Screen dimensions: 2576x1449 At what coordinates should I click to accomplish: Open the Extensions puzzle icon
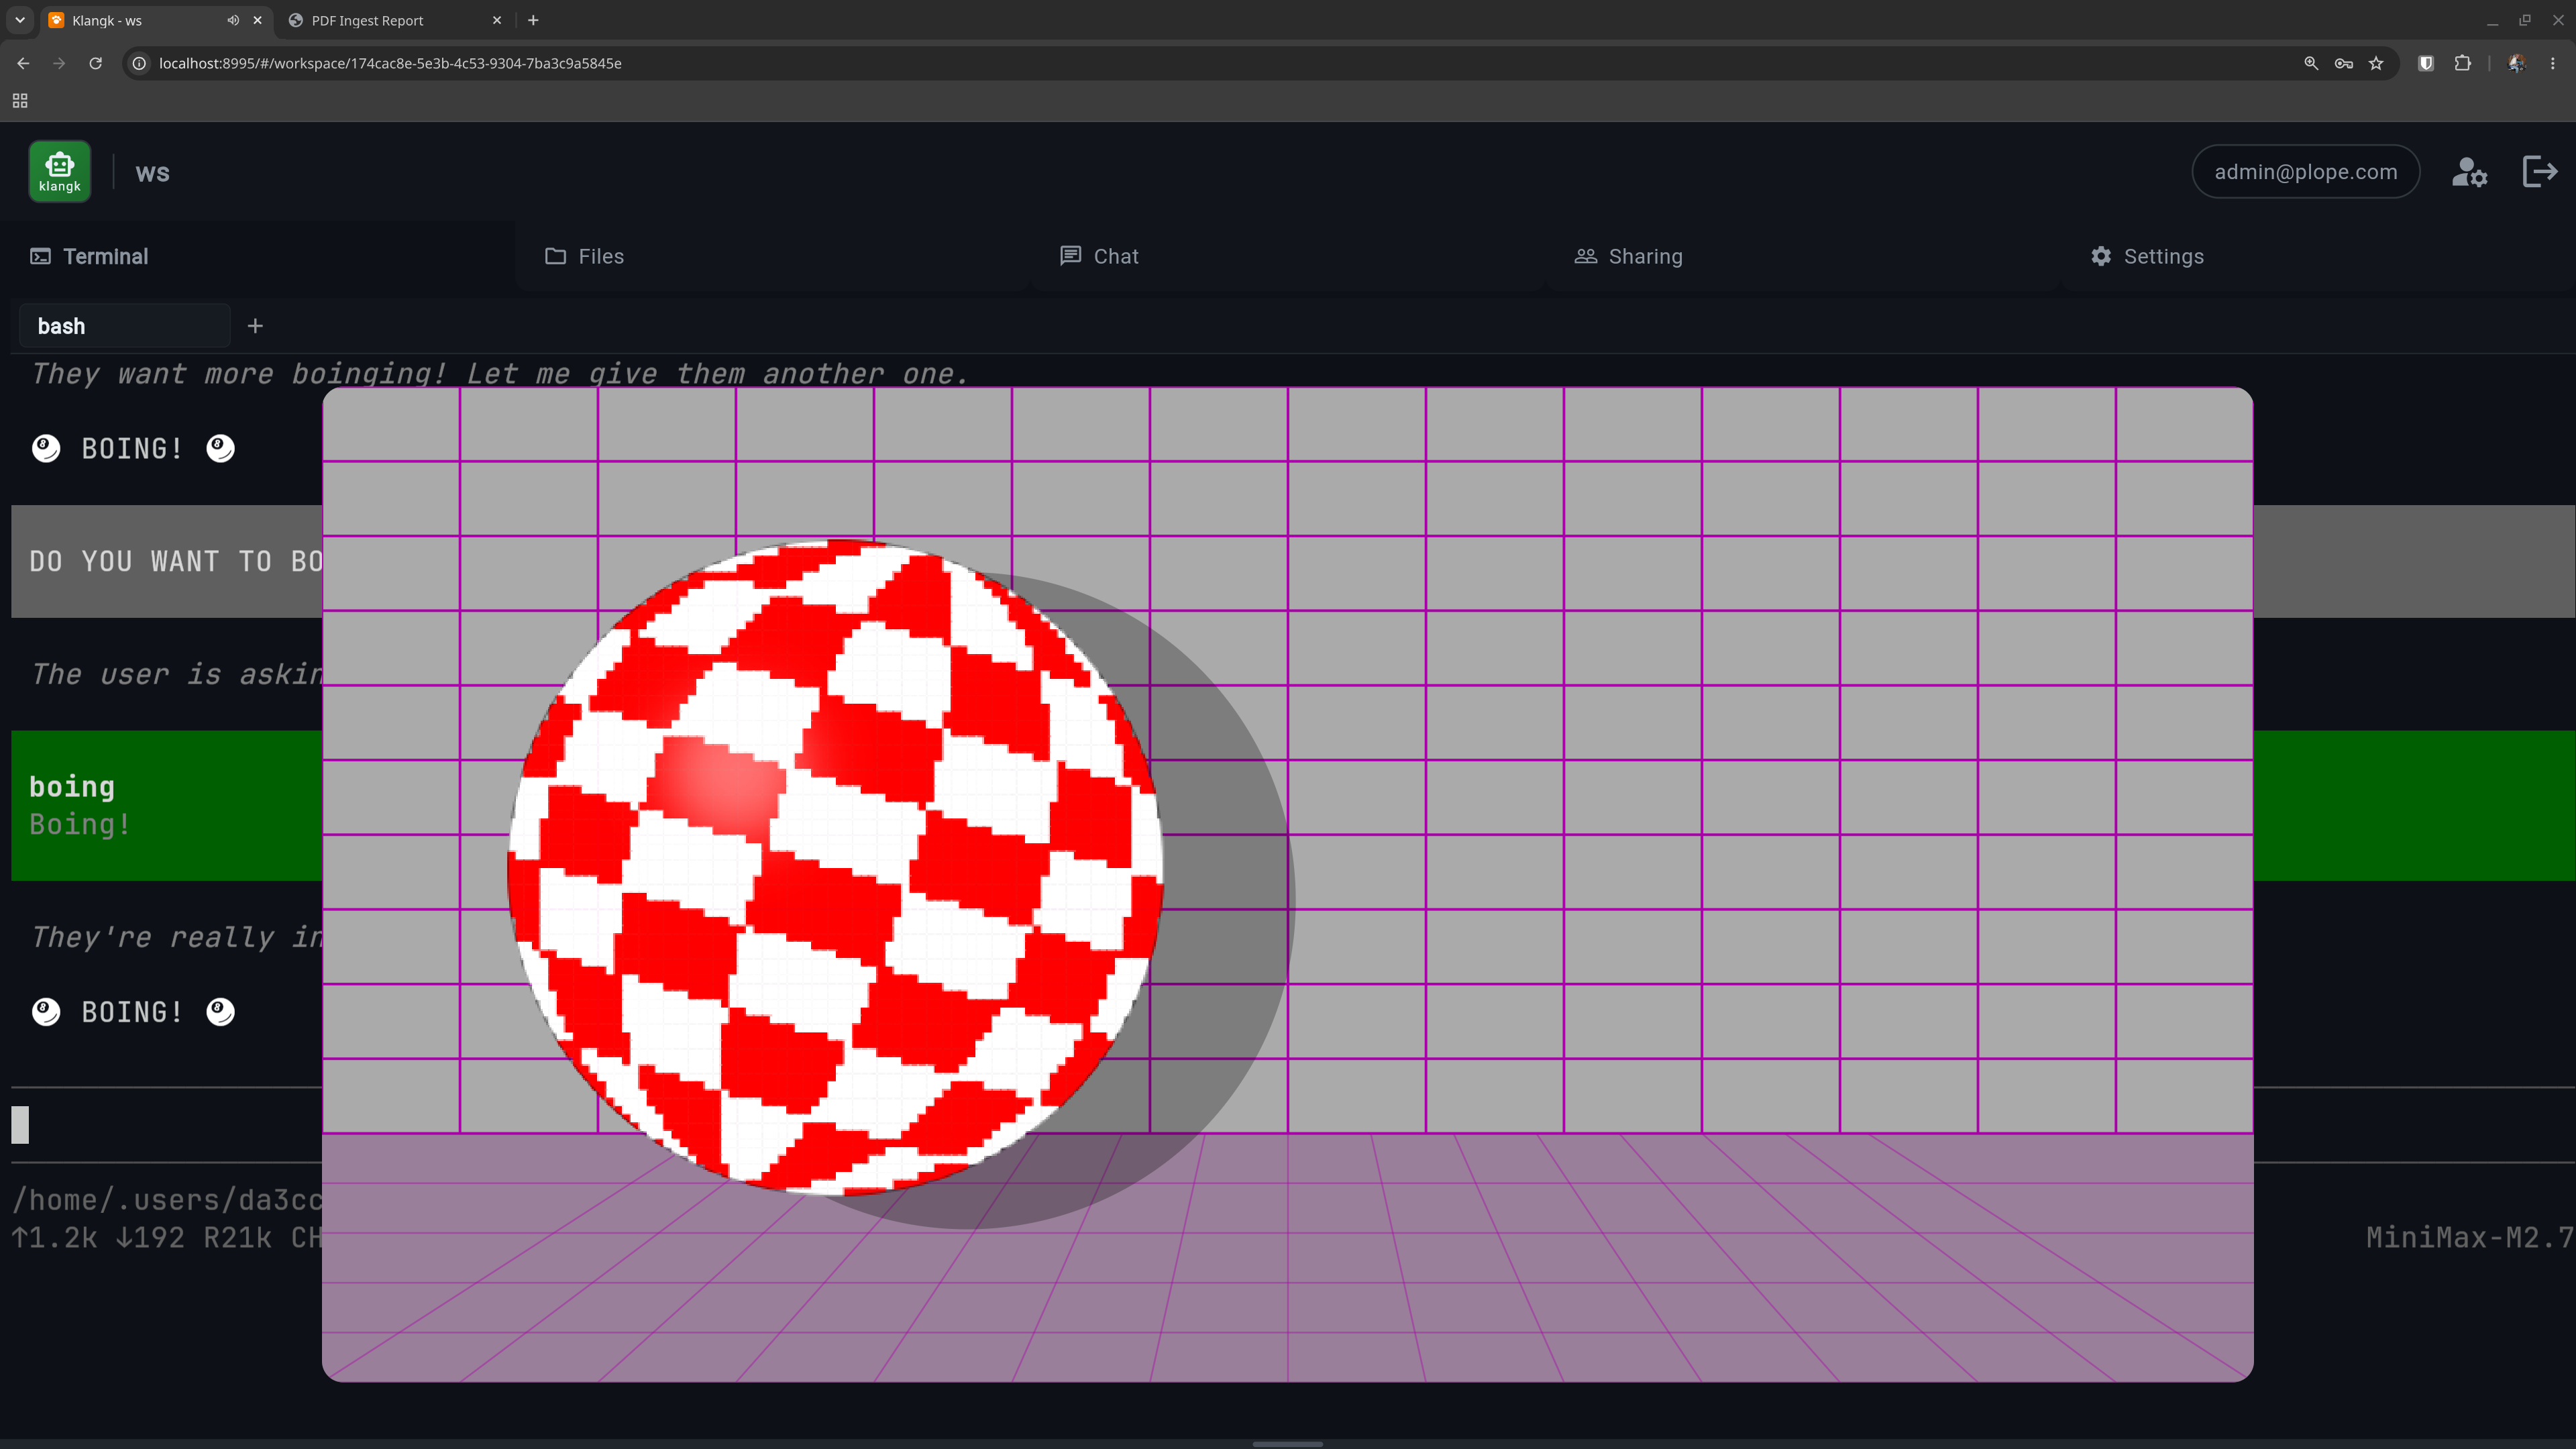coord(2462,63)
